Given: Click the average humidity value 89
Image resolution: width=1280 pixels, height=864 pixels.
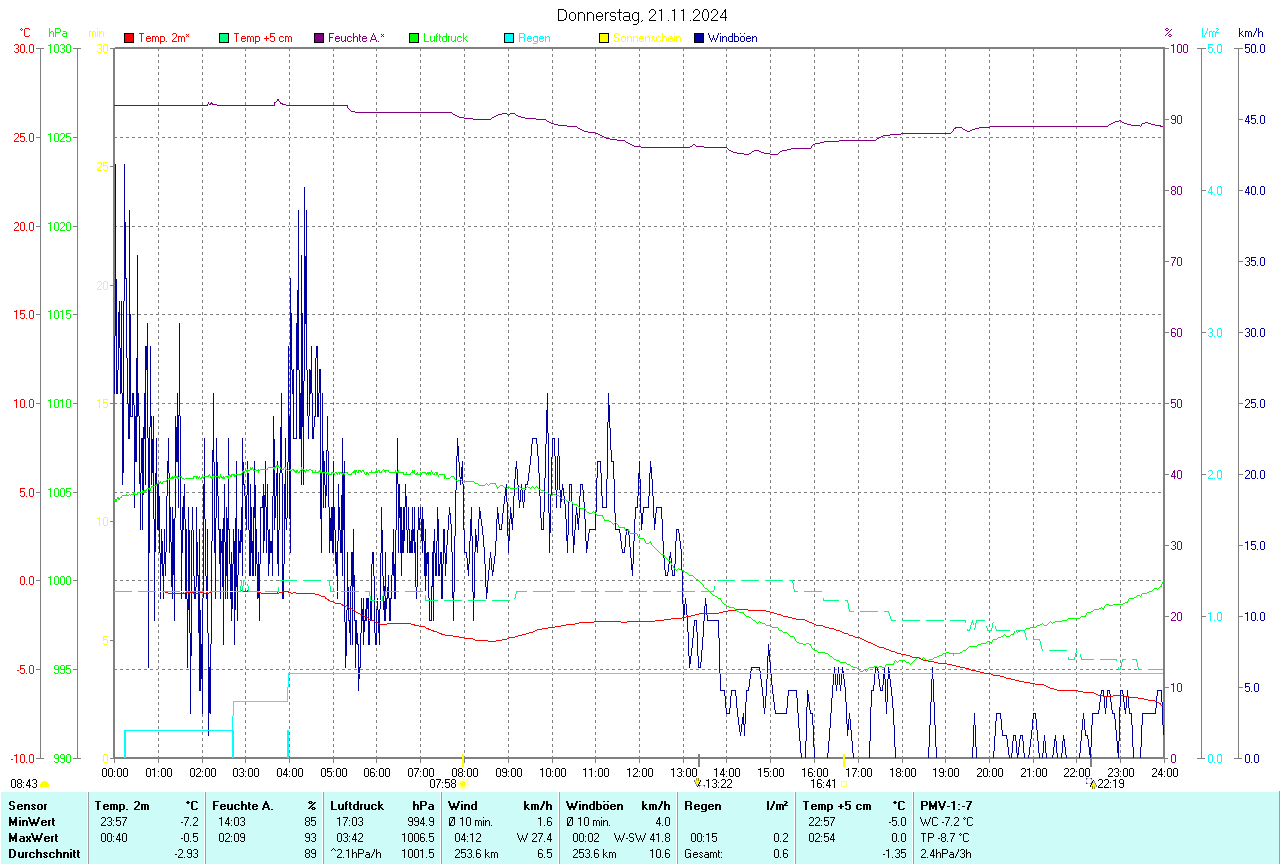Looking at the screenshot, I should 310,853.
